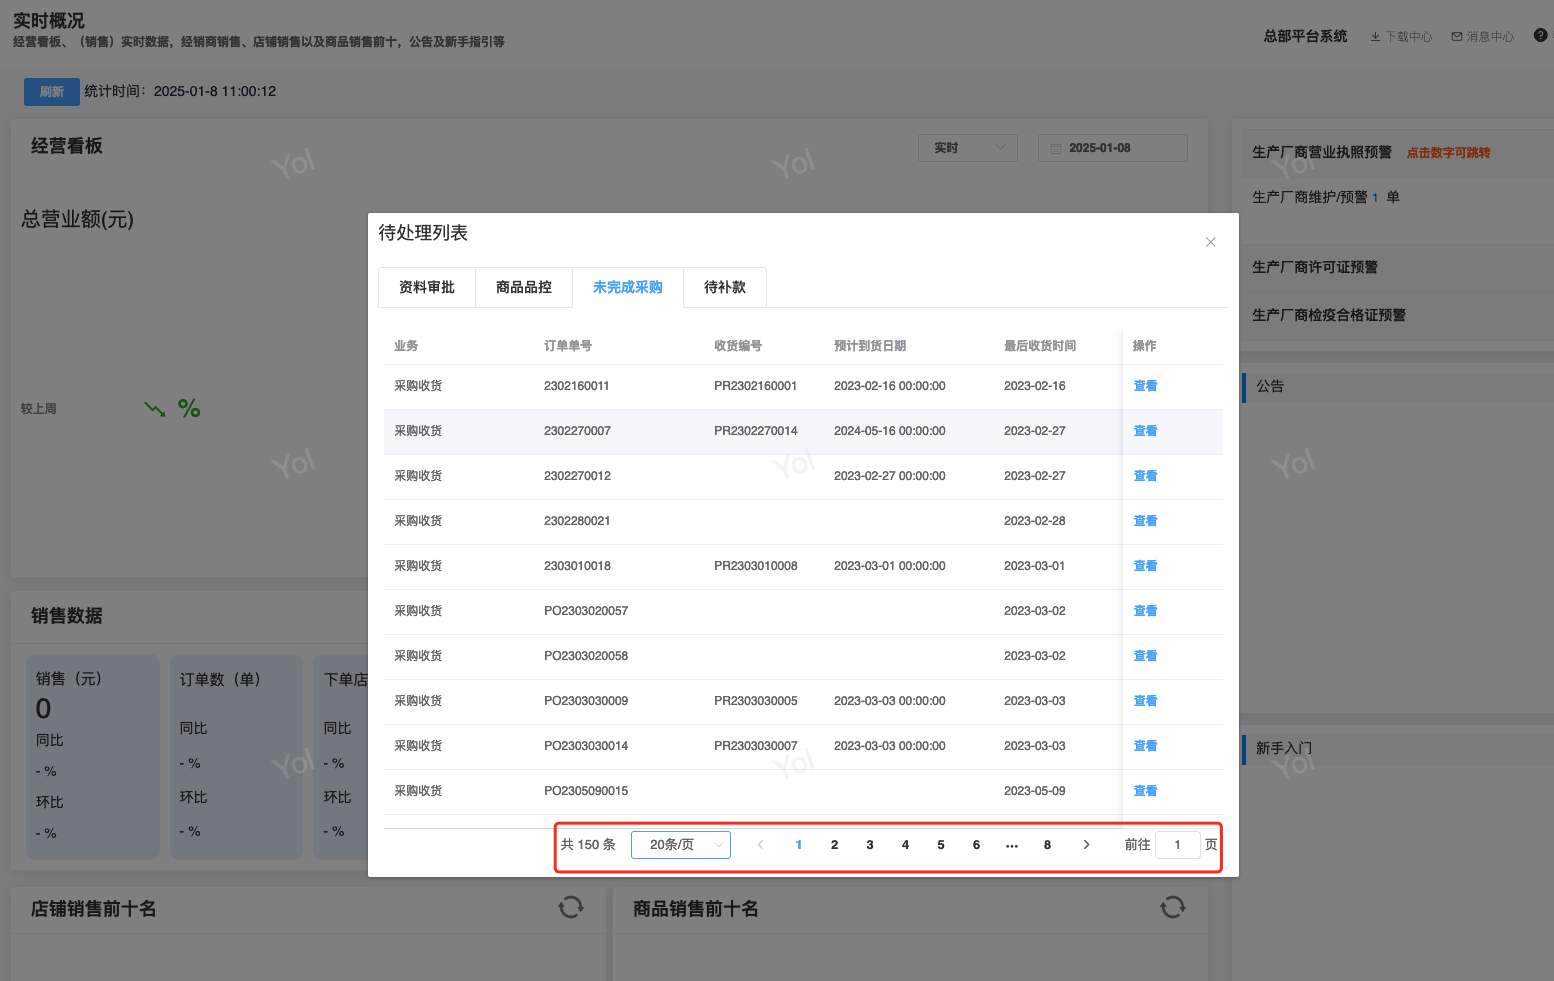This screenshot has height=981, width=1554.
Task: Open the 2025-01-08 date picker
Action: [1112, 148]
